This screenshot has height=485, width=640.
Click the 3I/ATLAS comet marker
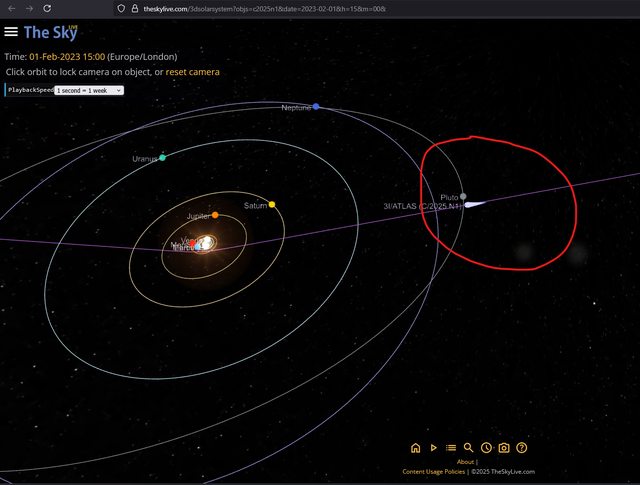(475, 204)
